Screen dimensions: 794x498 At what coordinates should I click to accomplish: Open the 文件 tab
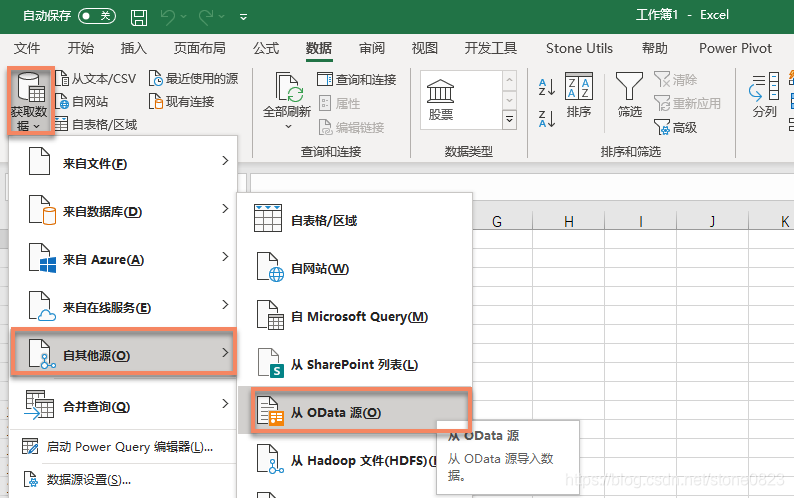tap(27, 48)
